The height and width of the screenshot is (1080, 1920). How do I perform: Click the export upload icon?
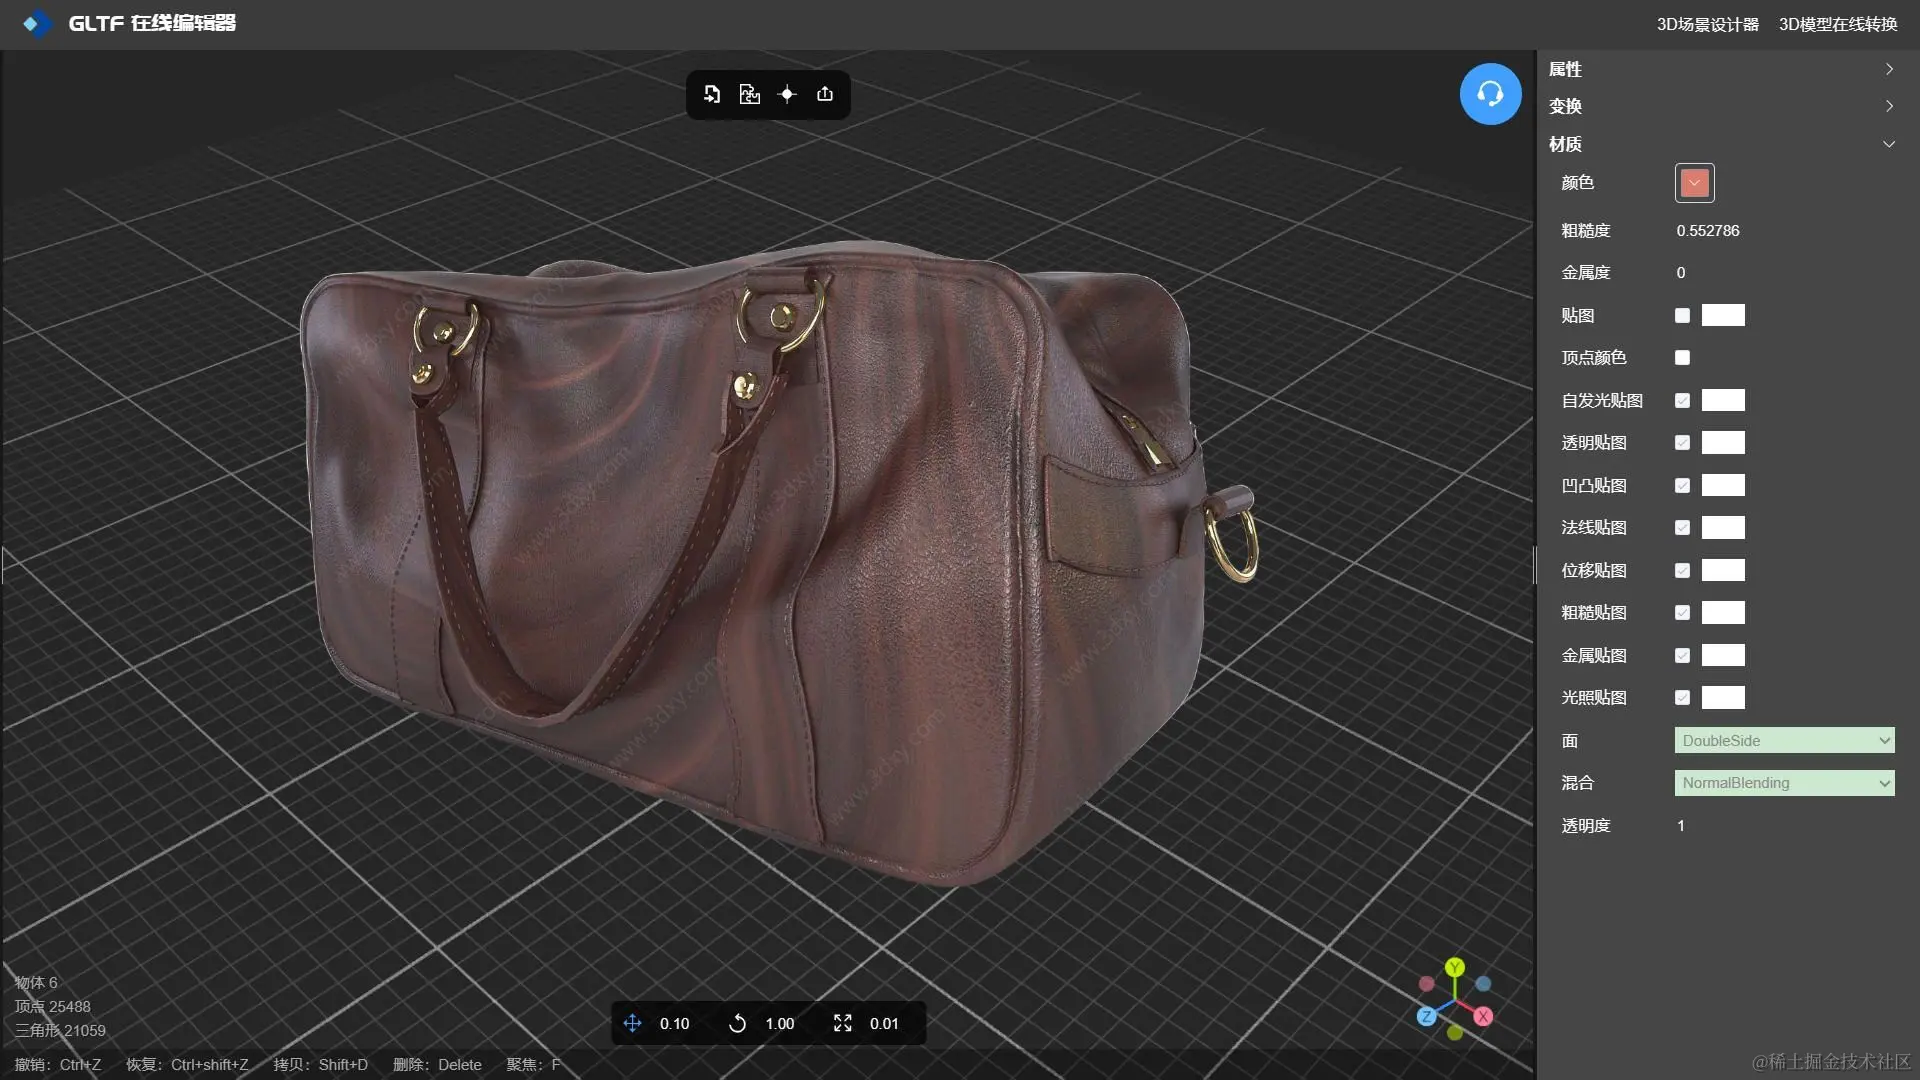(825, 94)
